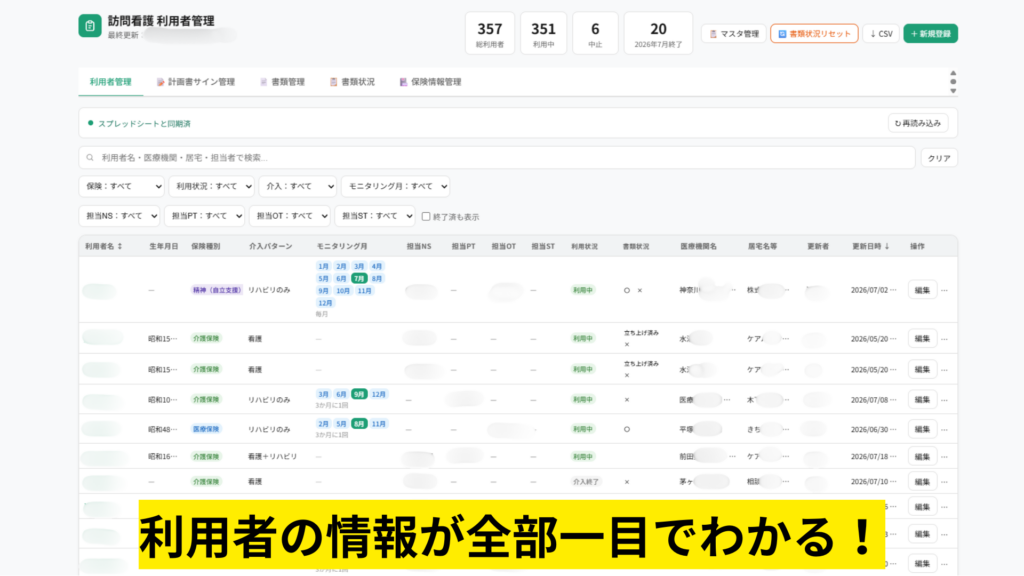Open more options for 2026/07/18 row
Screen dimensions: 1024x576
tap(945, 456)
